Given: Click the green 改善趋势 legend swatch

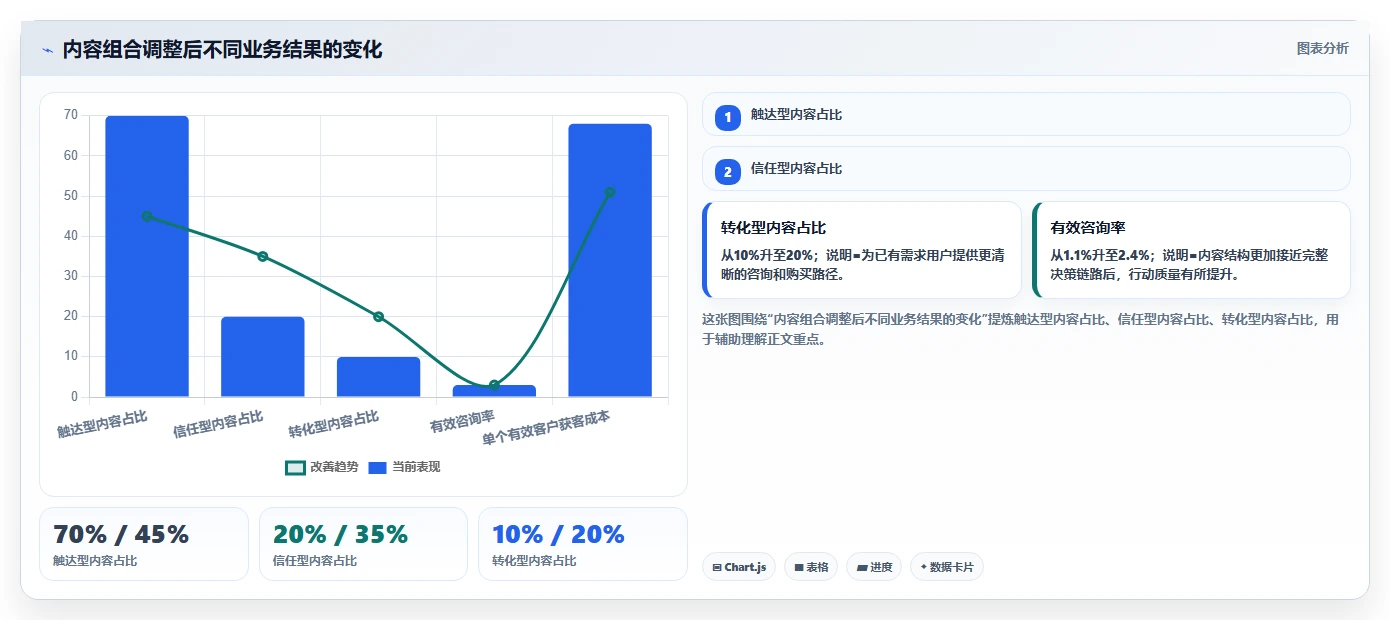Looking at the screenshot, I should click(295, 468).
